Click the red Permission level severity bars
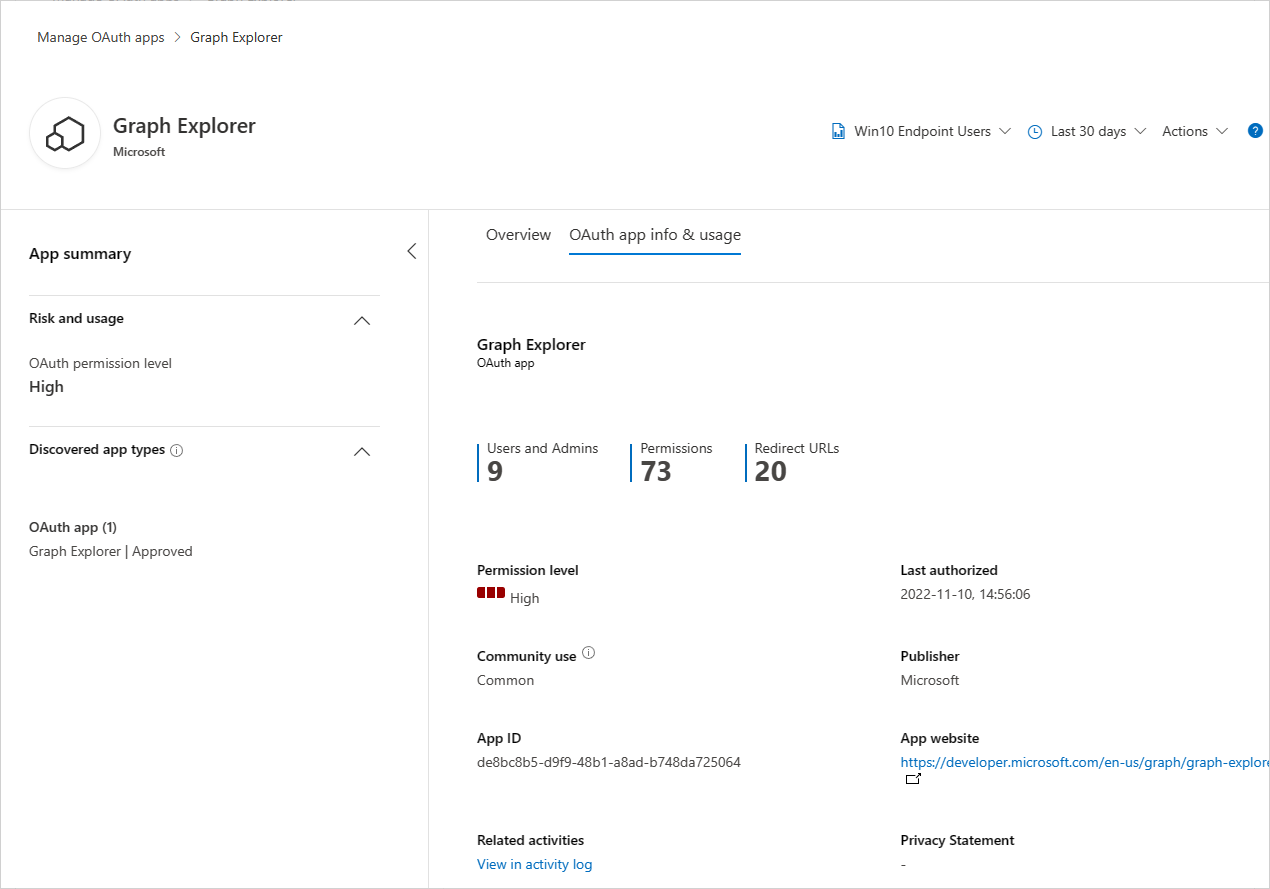 click(490, 592)
